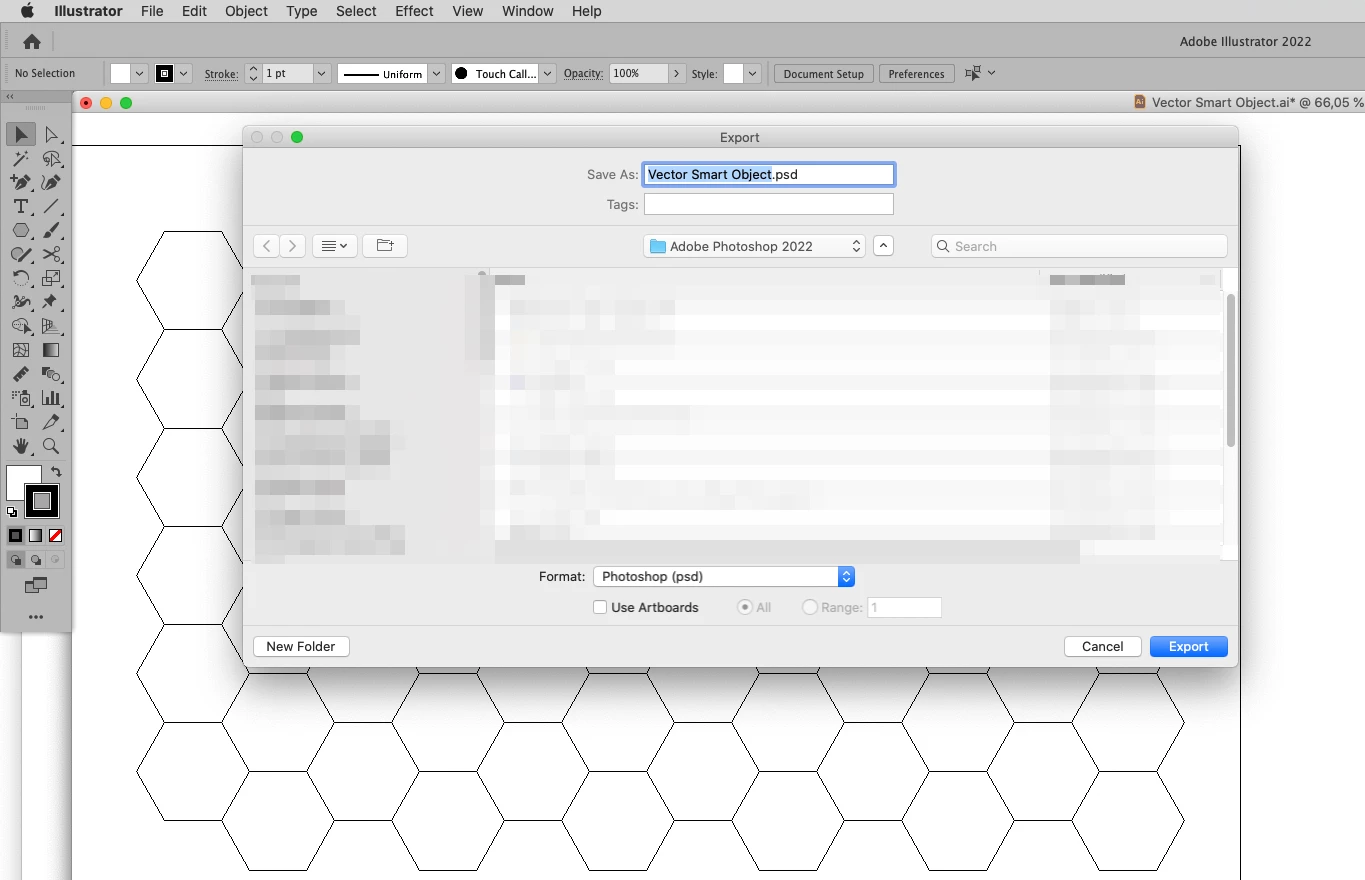Image resolution: width=1365 pixels, height=880 pixels.
Task: Select the Symbol Sprayer tool
Action: (21, 398)
